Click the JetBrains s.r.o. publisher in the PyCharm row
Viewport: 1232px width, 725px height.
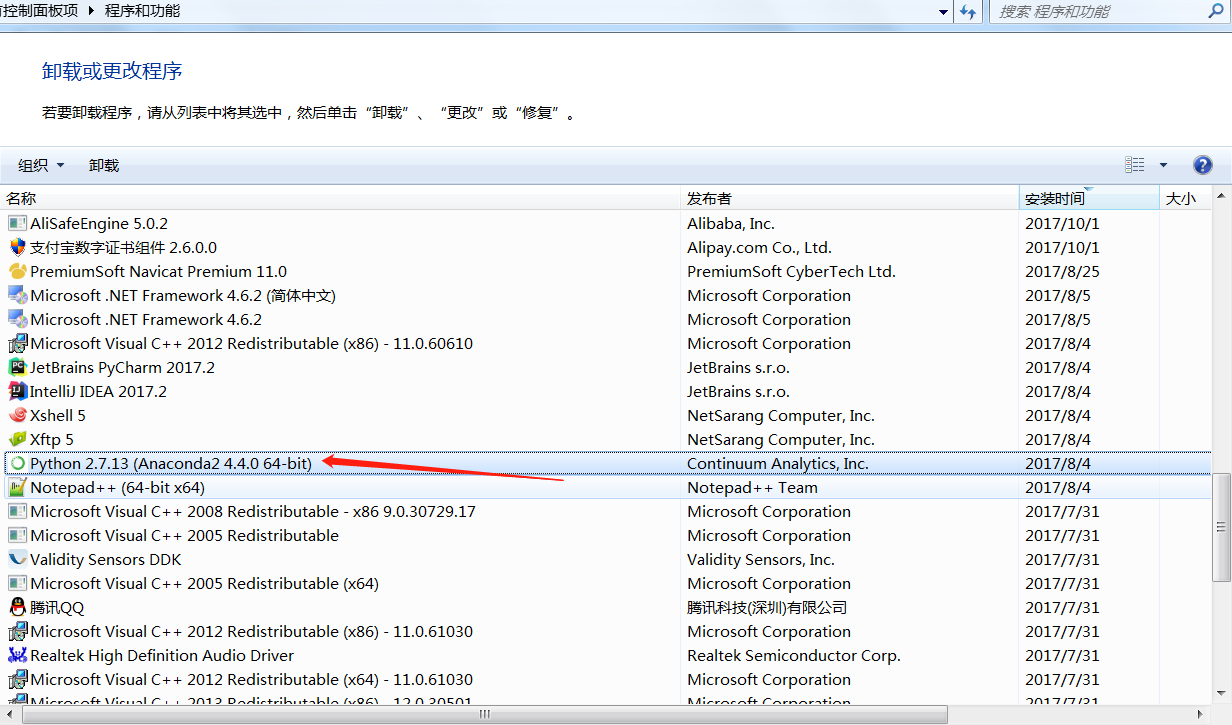pyautogui.click(x=738, y=368)
